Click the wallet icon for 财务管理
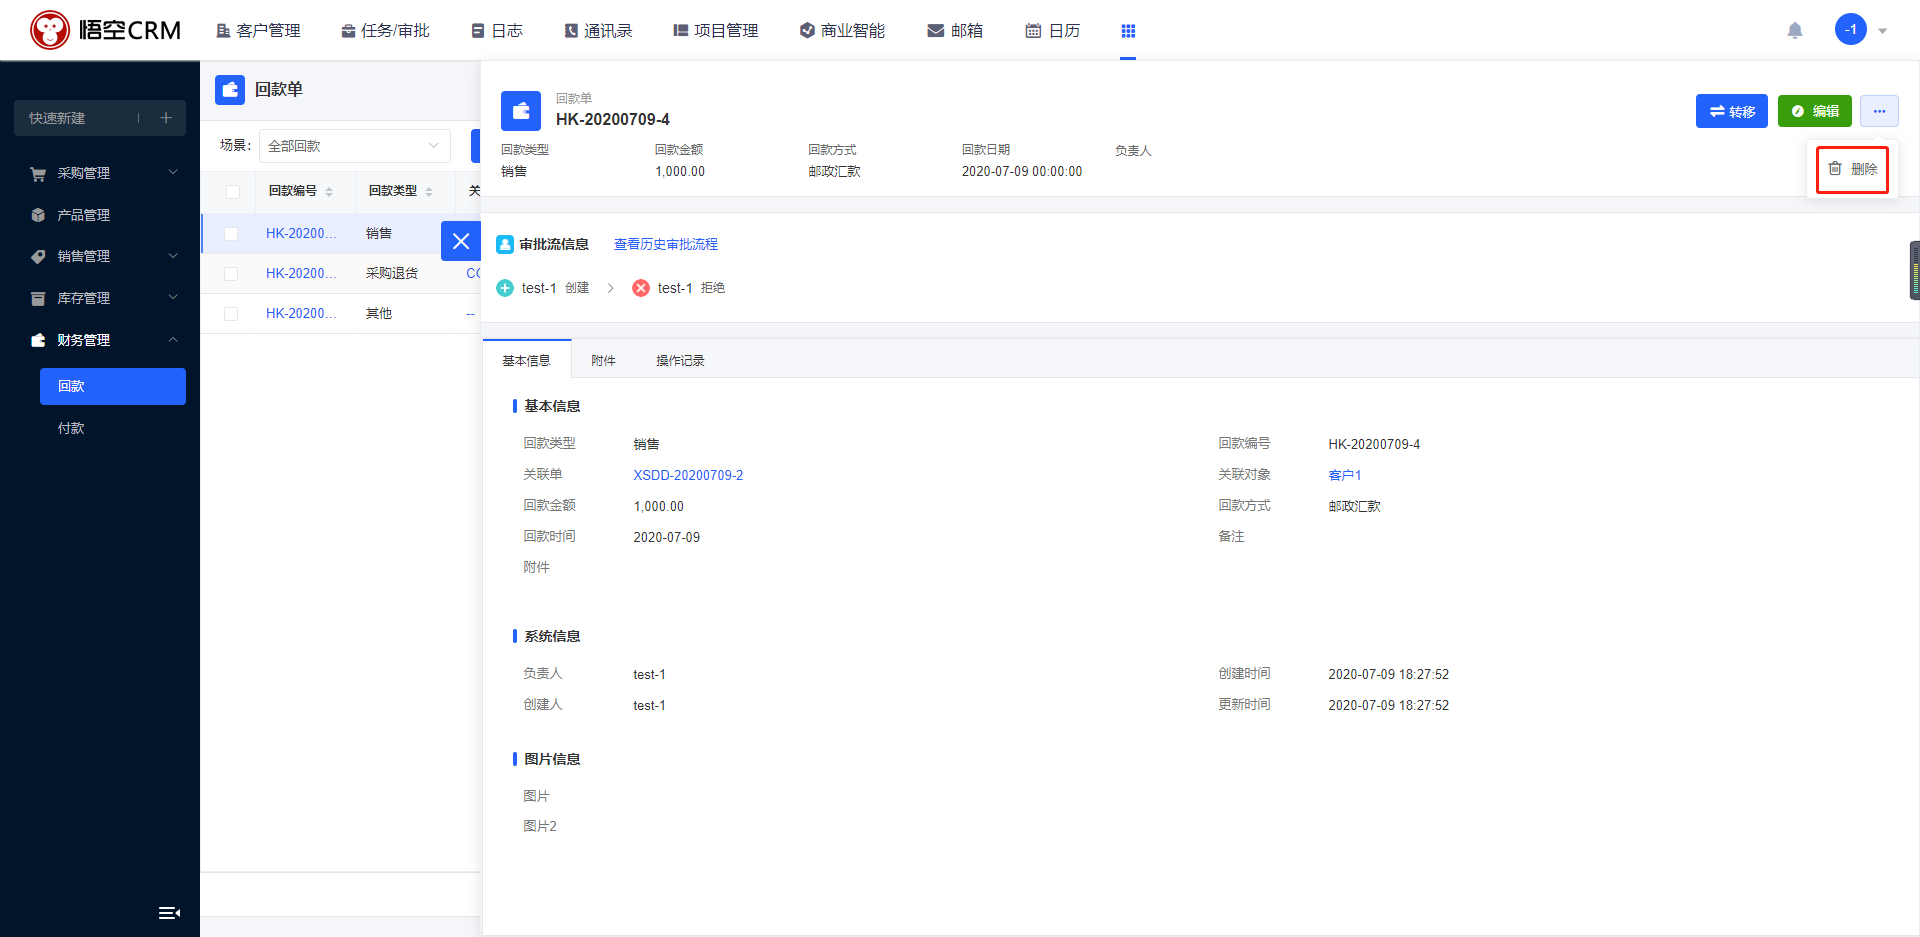1920x937 pixels. tap(38, 340)
